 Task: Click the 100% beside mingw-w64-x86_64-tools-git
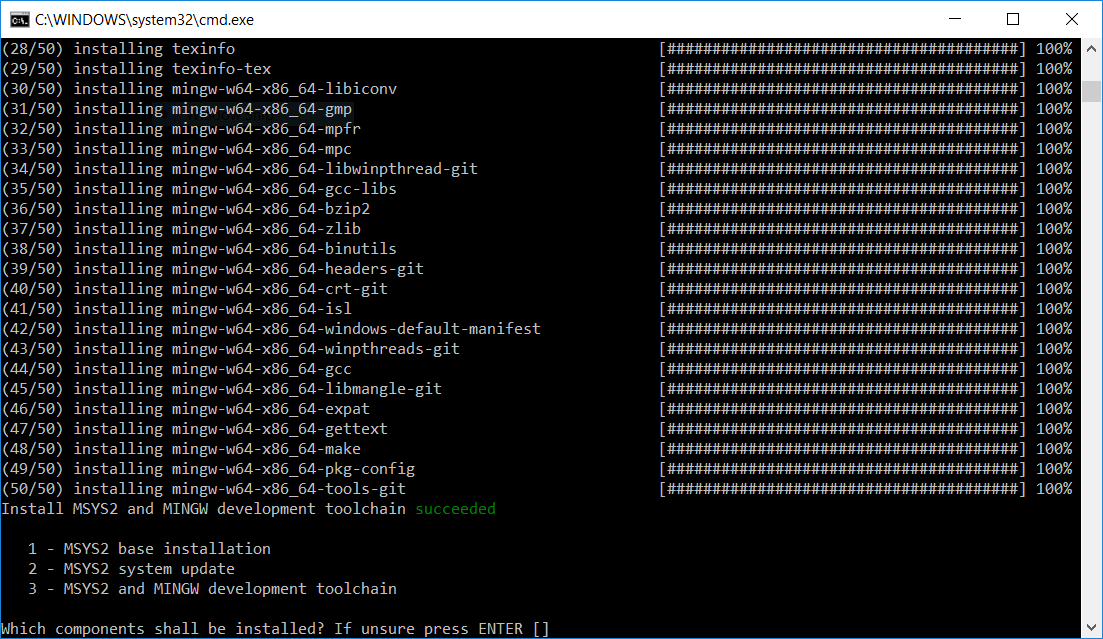(1053, 489)
